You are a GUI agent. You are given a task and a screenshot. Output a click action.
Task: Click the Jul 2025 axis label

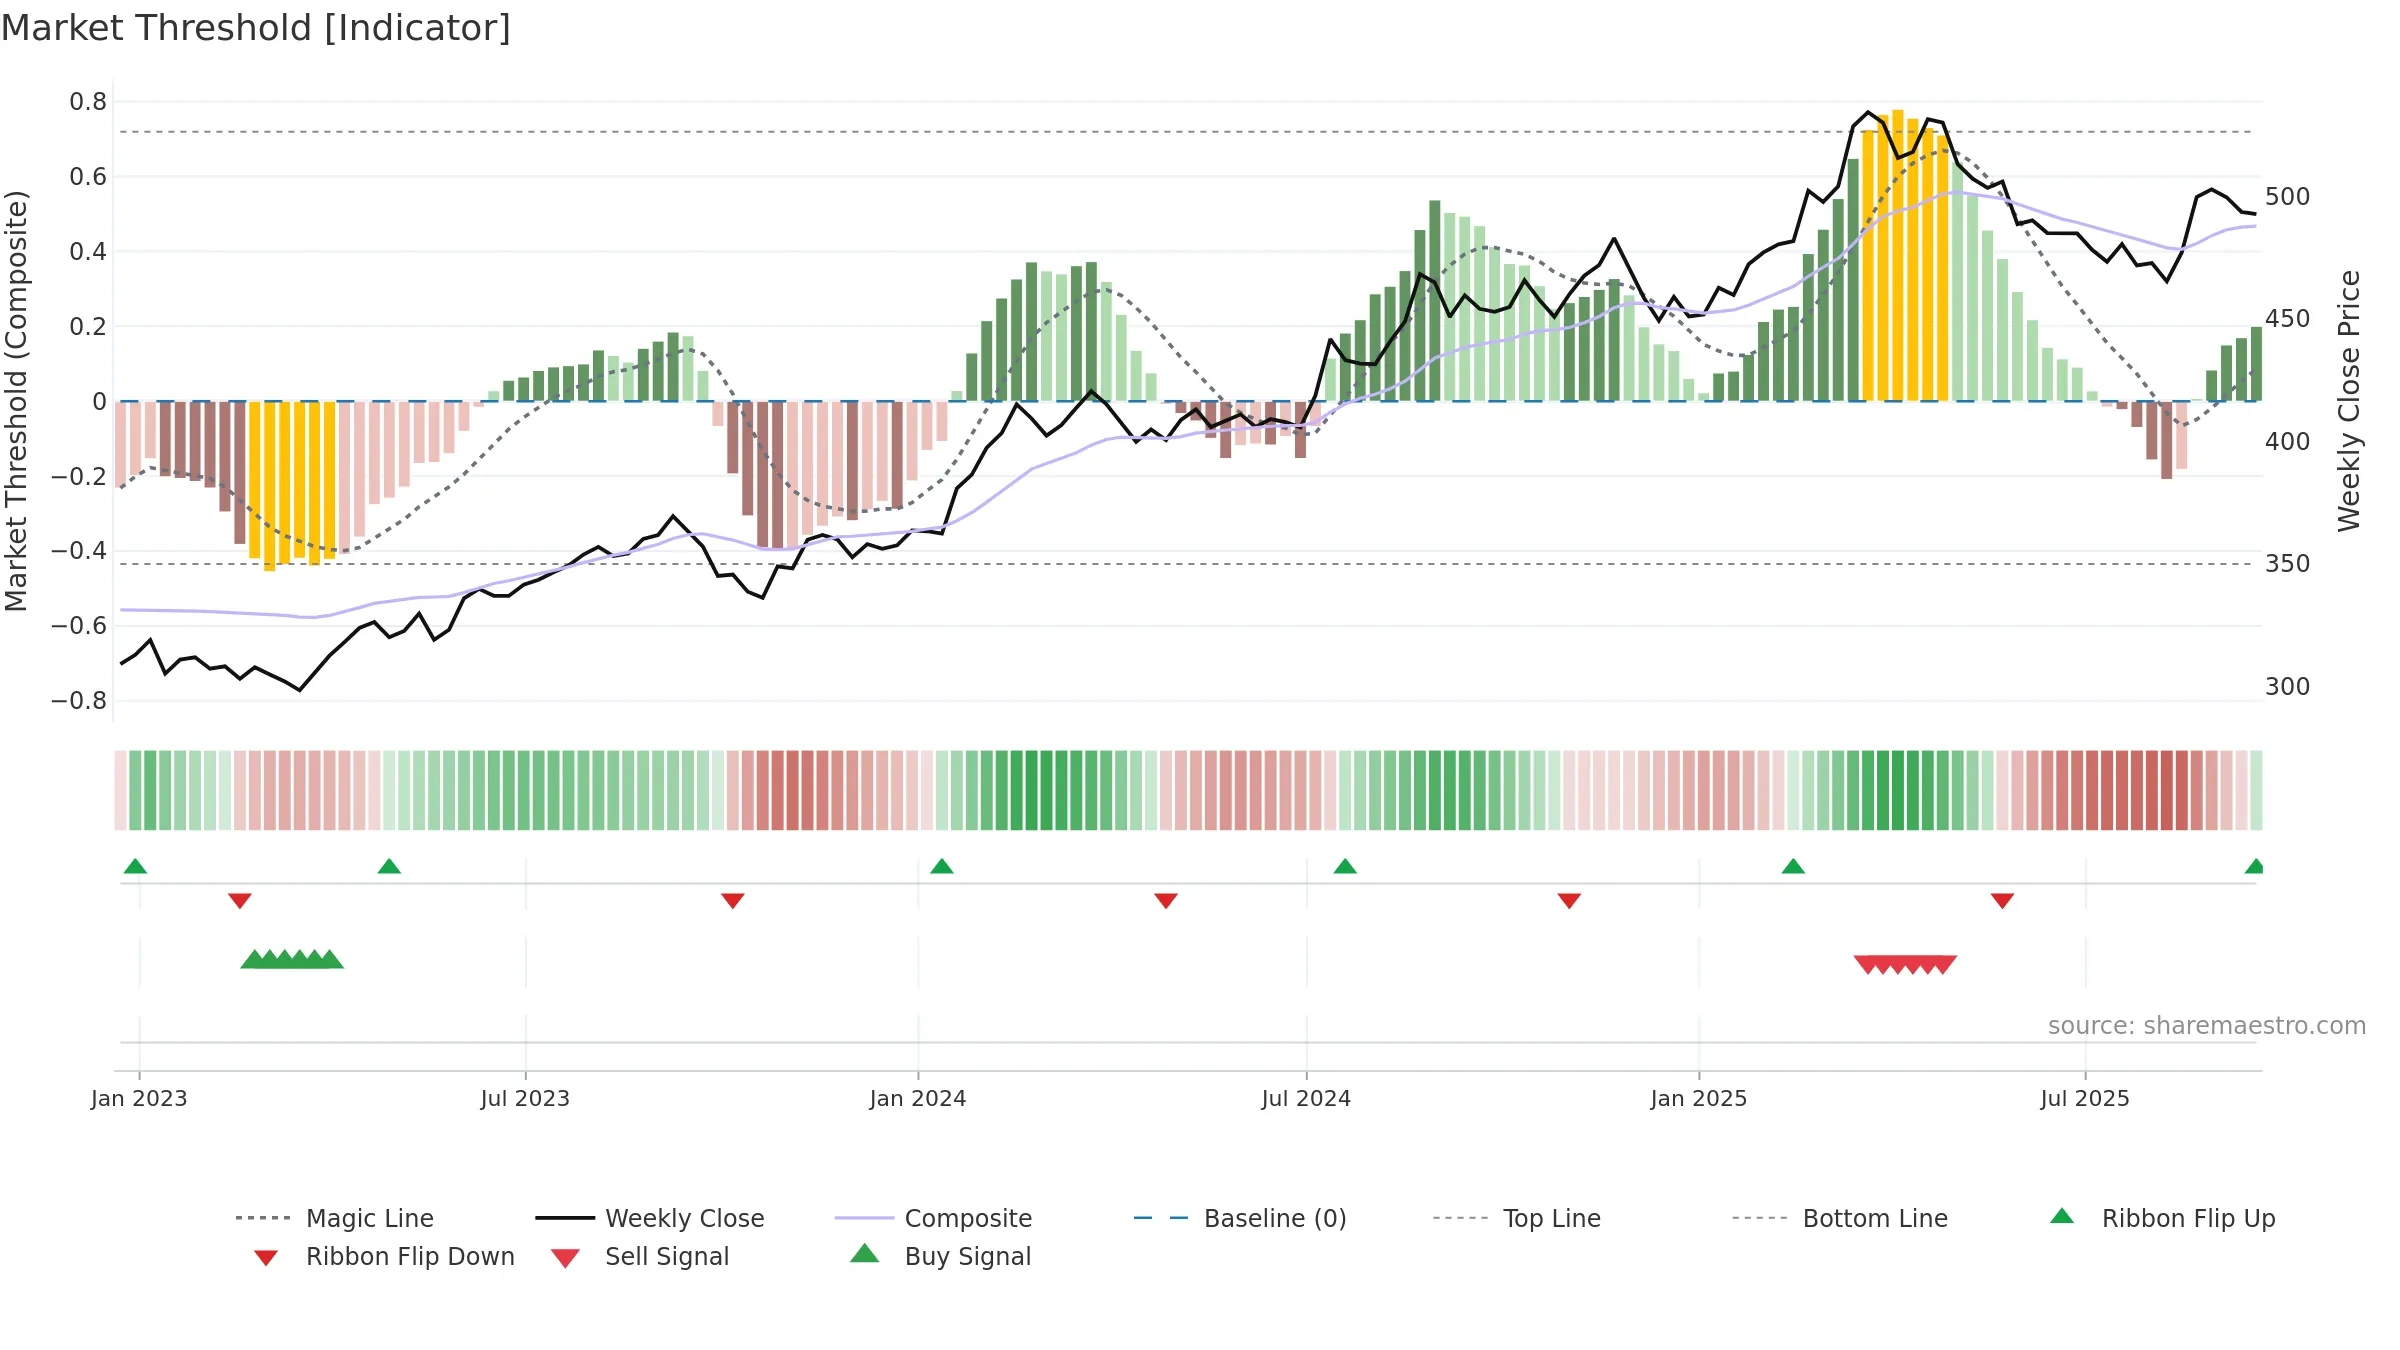click(x=2085, y=1099)
